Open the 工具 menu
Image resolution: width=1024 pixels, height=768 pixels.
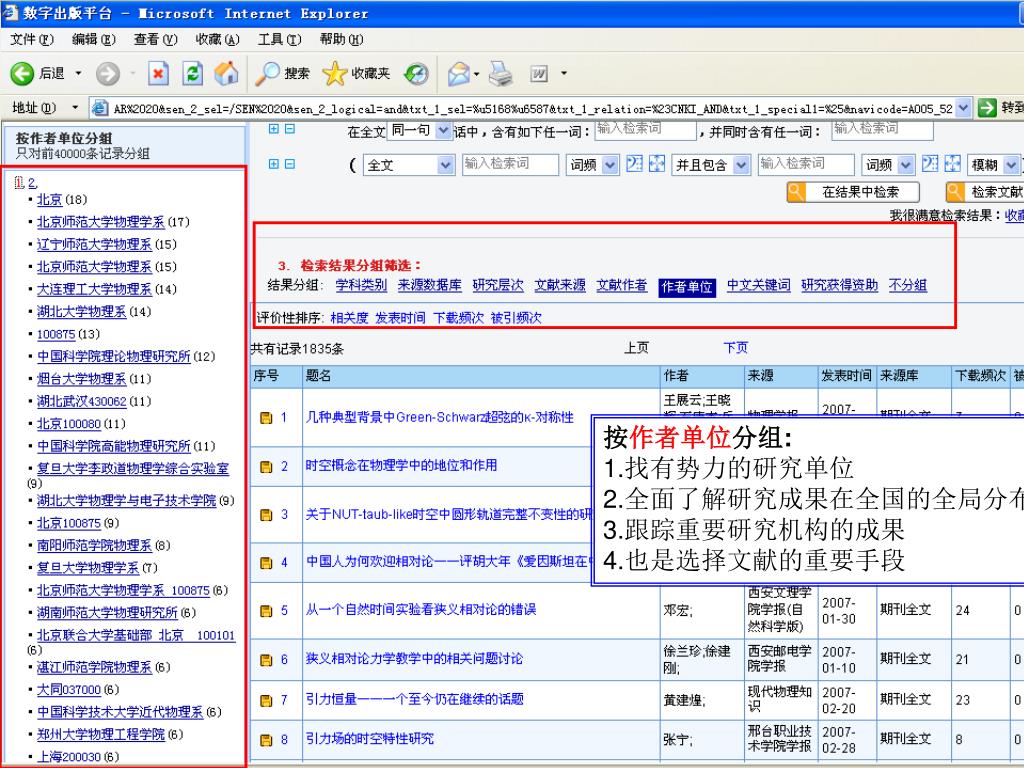click(280, 40)
